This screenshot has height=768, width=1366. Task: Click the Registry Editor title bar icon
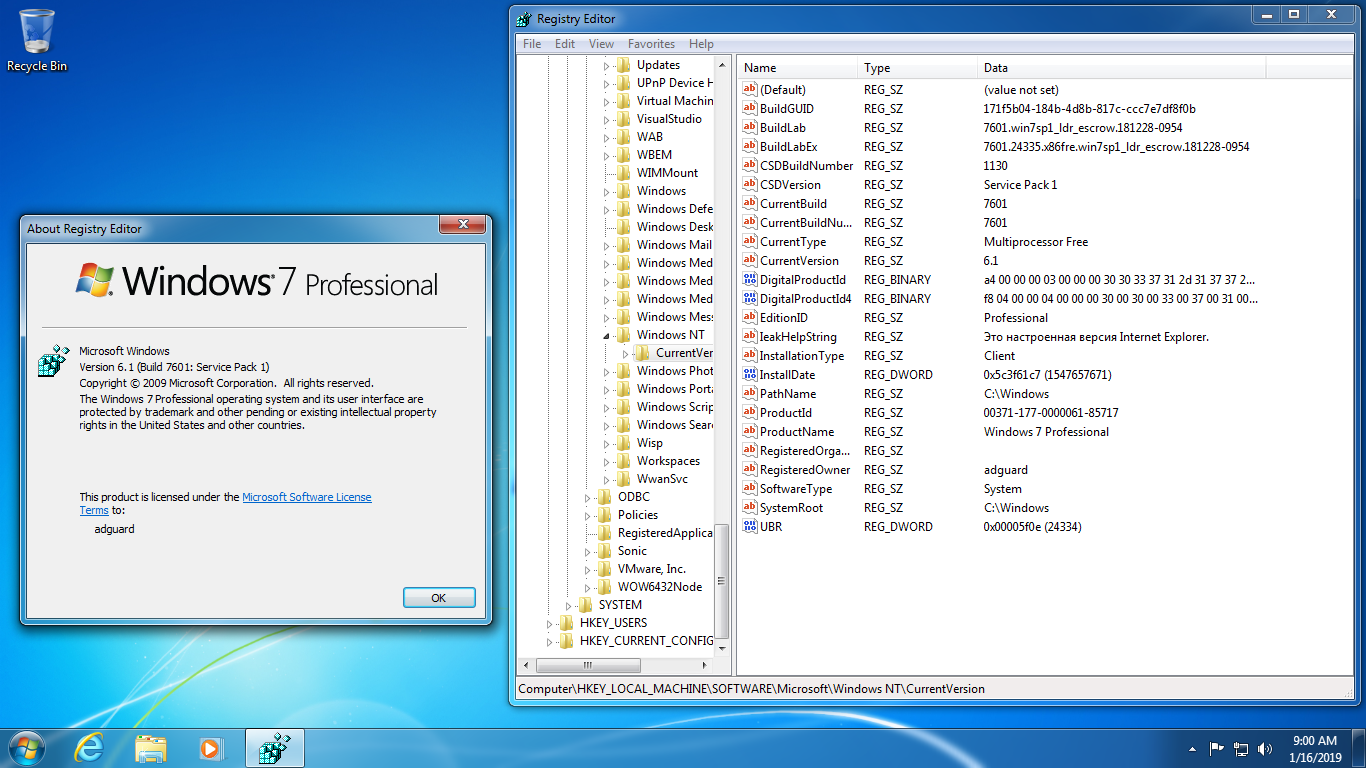point(524,18)
